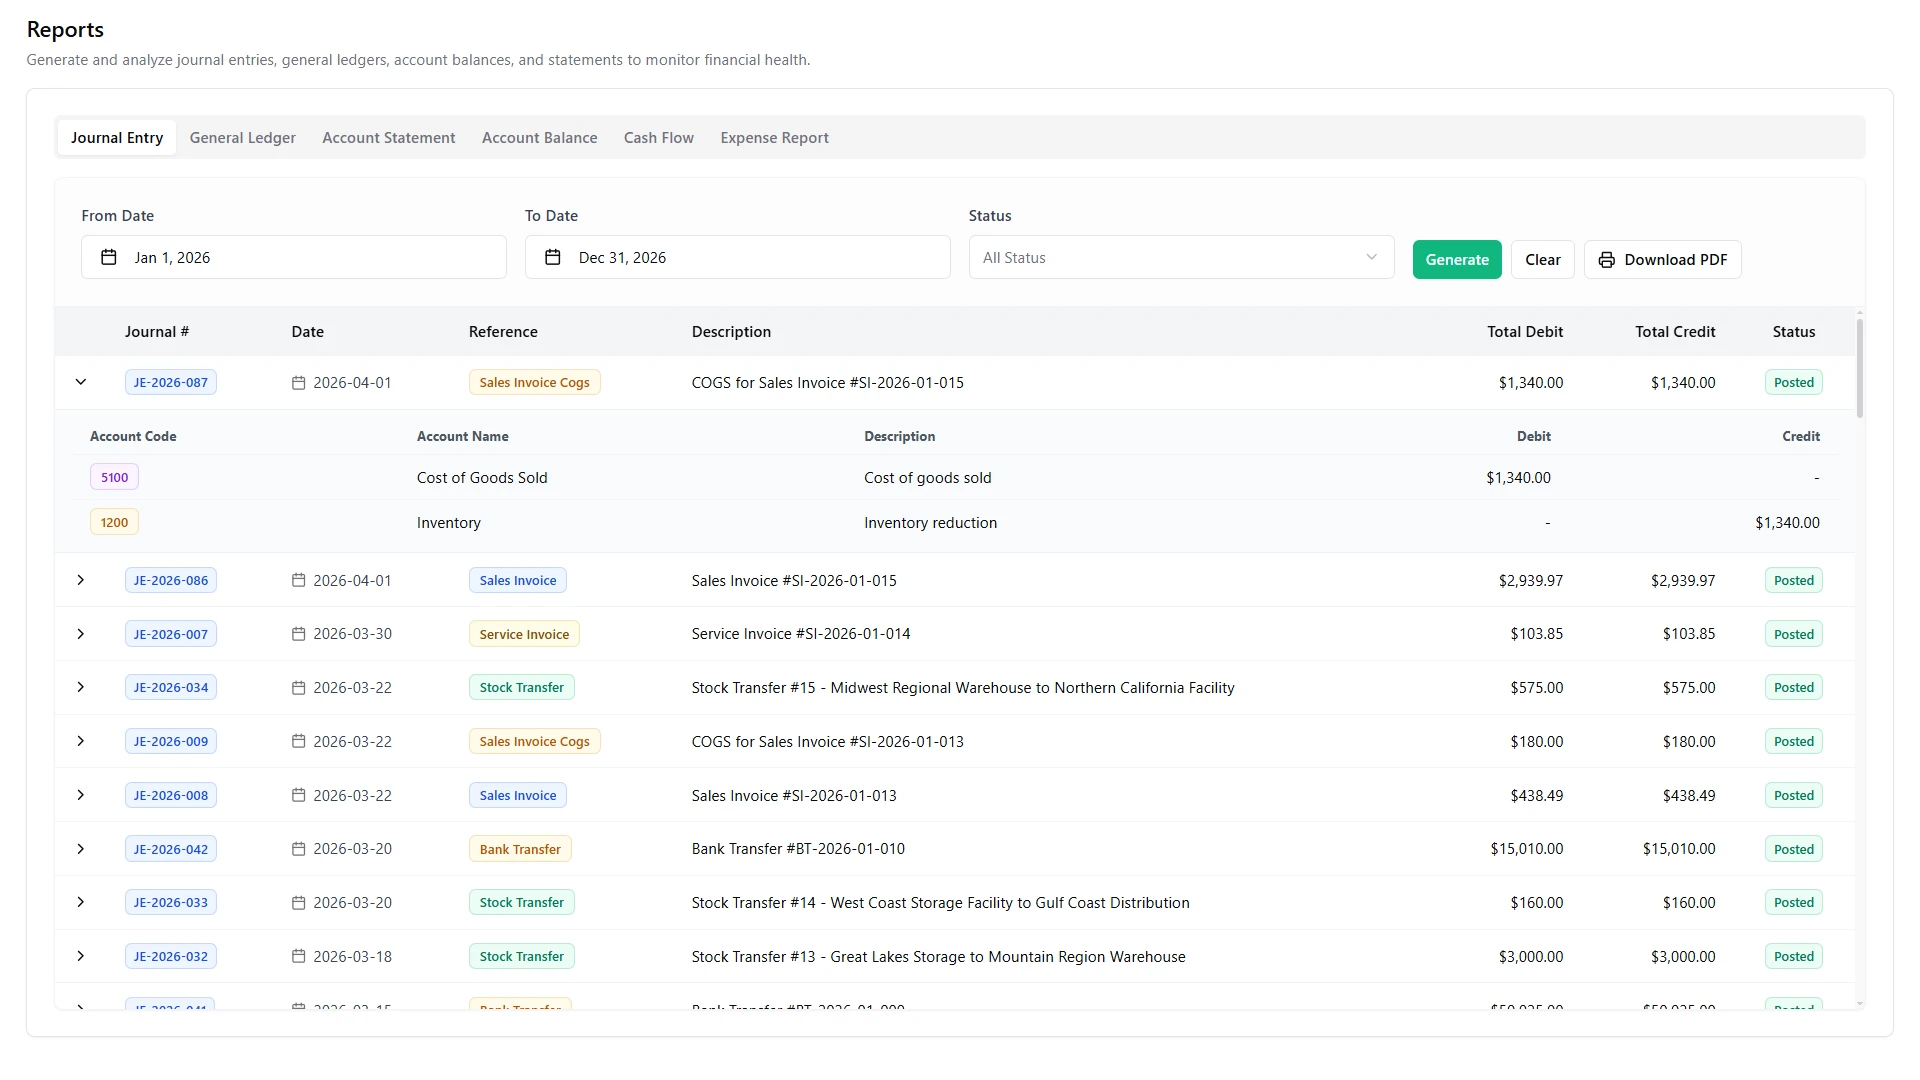Expand journal entry JE-2026-009
This screenshot has height=1080, width=1920.
click(81, 741)
